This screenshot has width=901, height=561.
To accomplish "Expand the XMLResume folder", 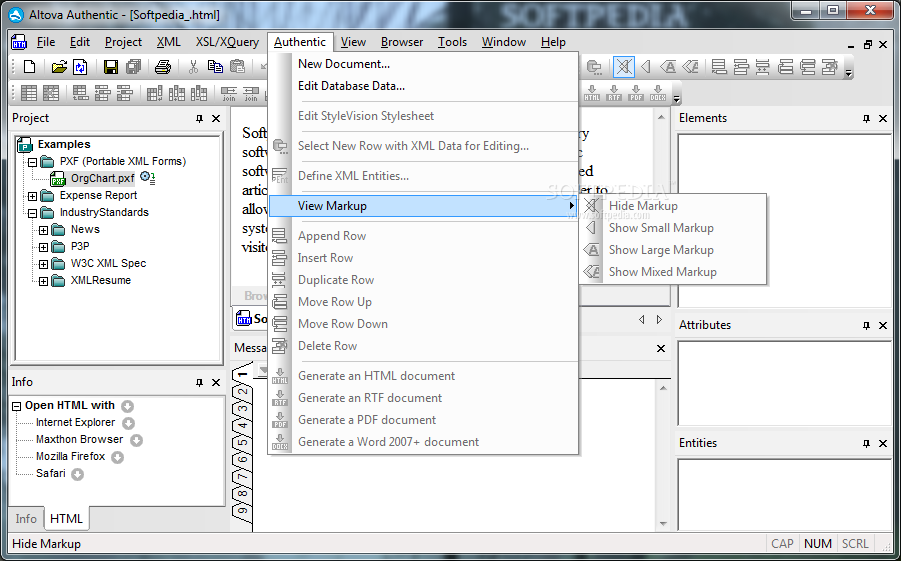I will pos(43,281).
